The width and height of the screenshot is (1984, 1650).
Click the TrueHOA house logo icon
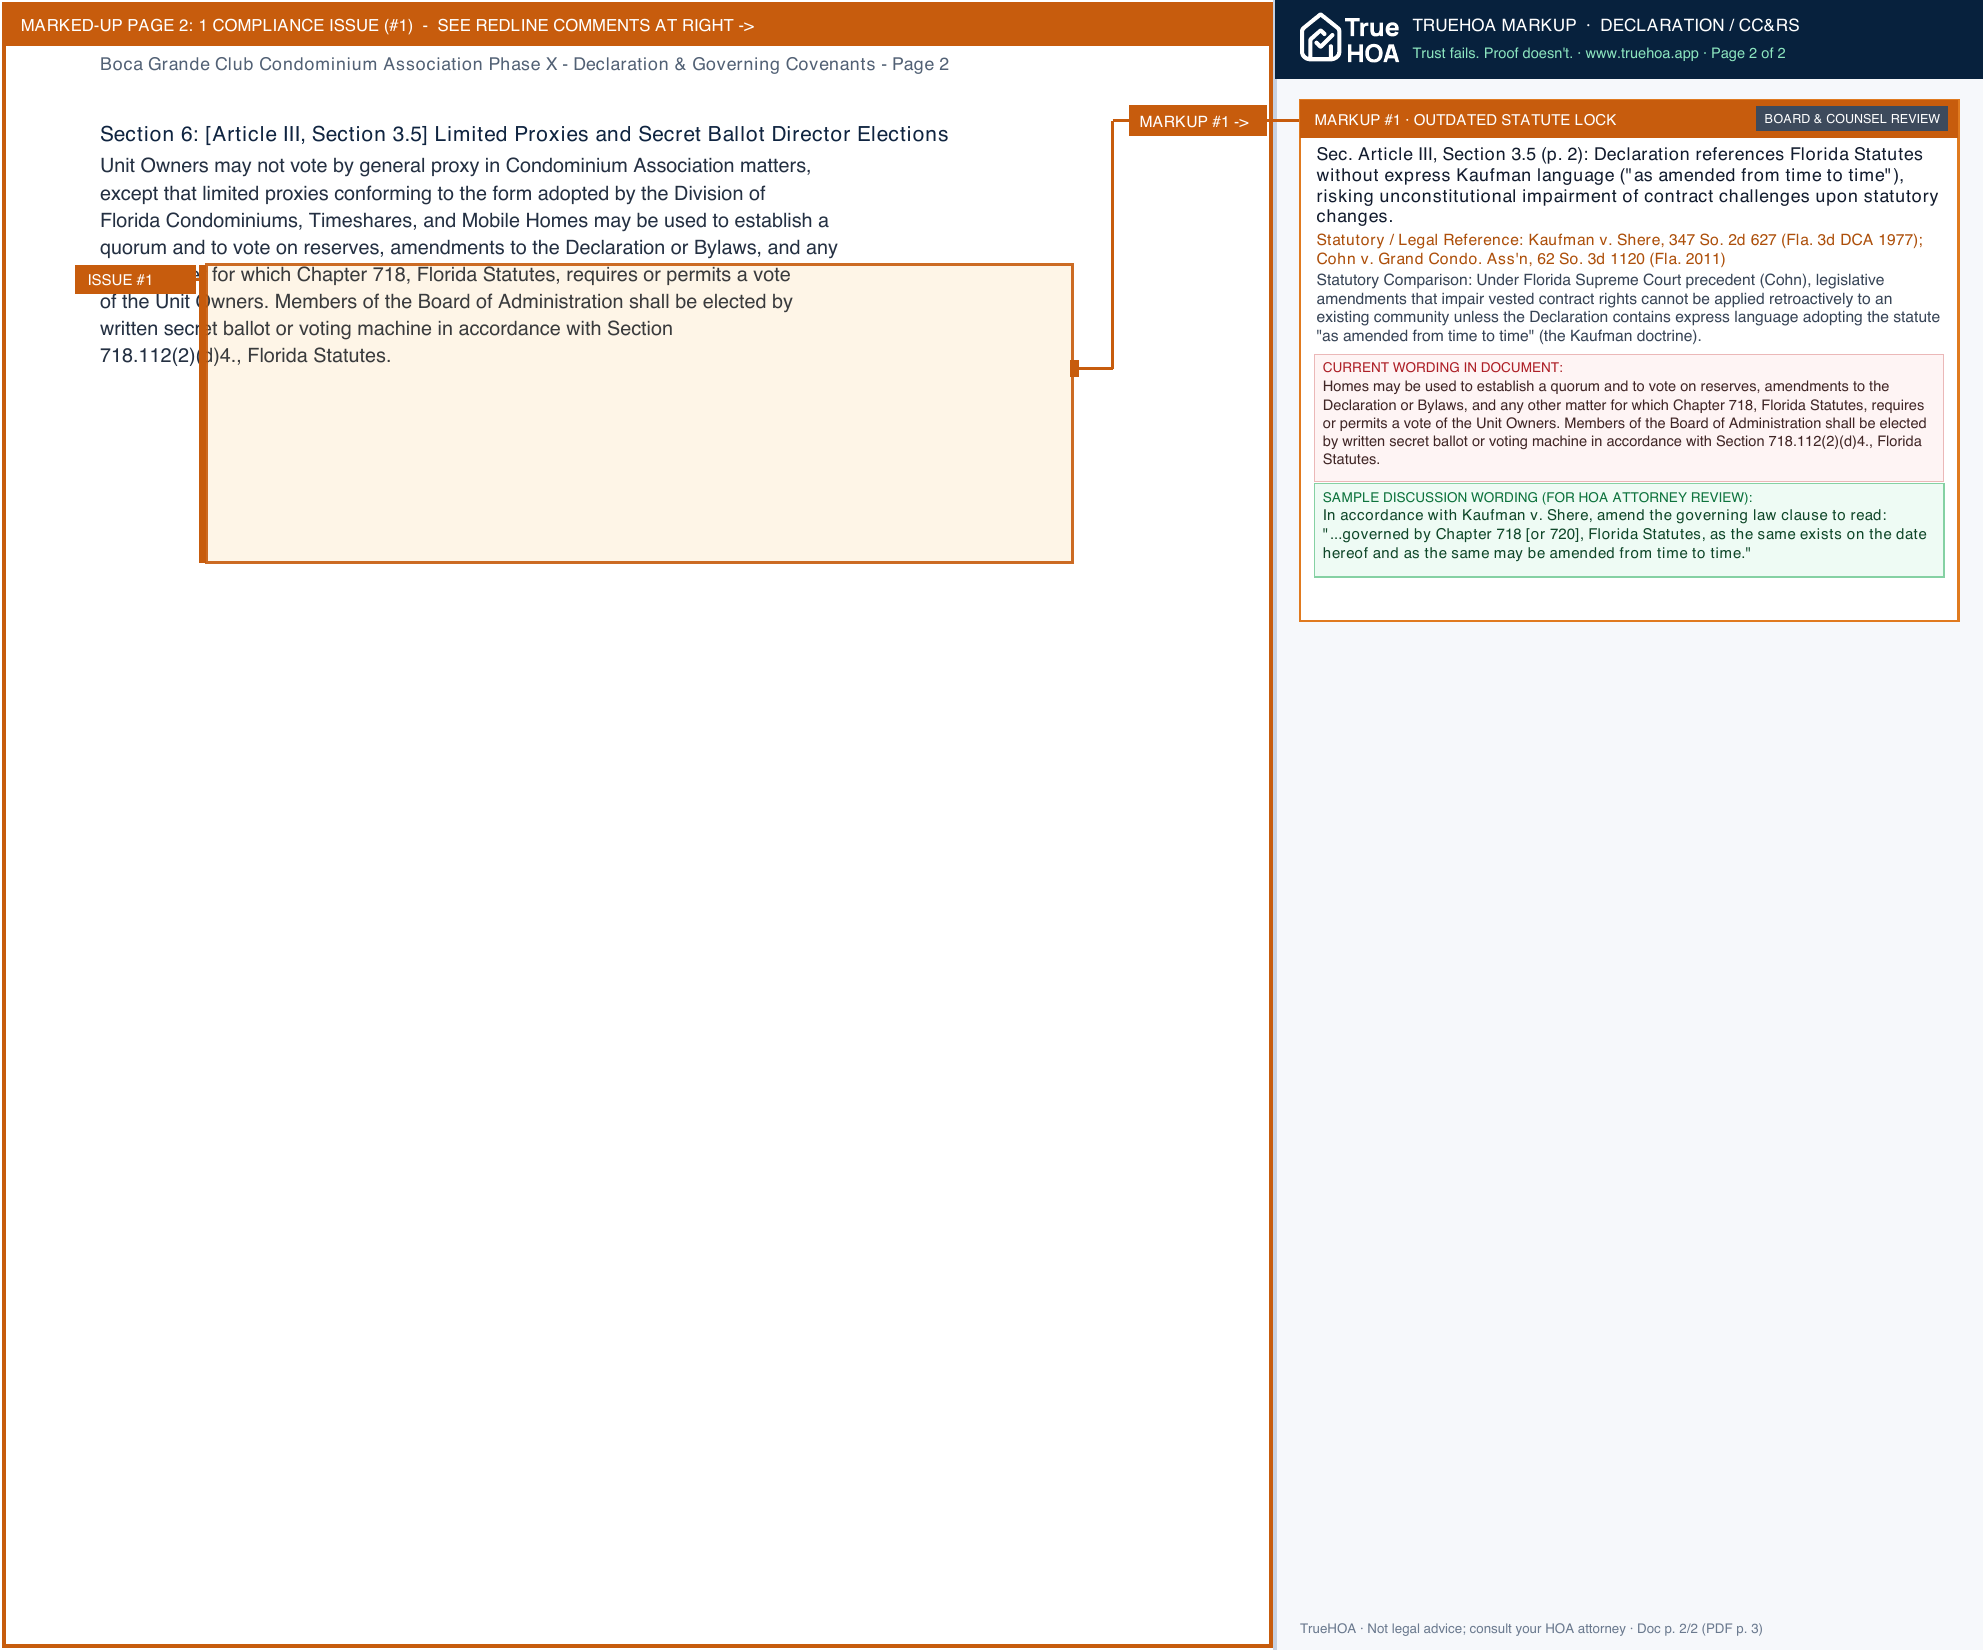[x=1320, y=38]
